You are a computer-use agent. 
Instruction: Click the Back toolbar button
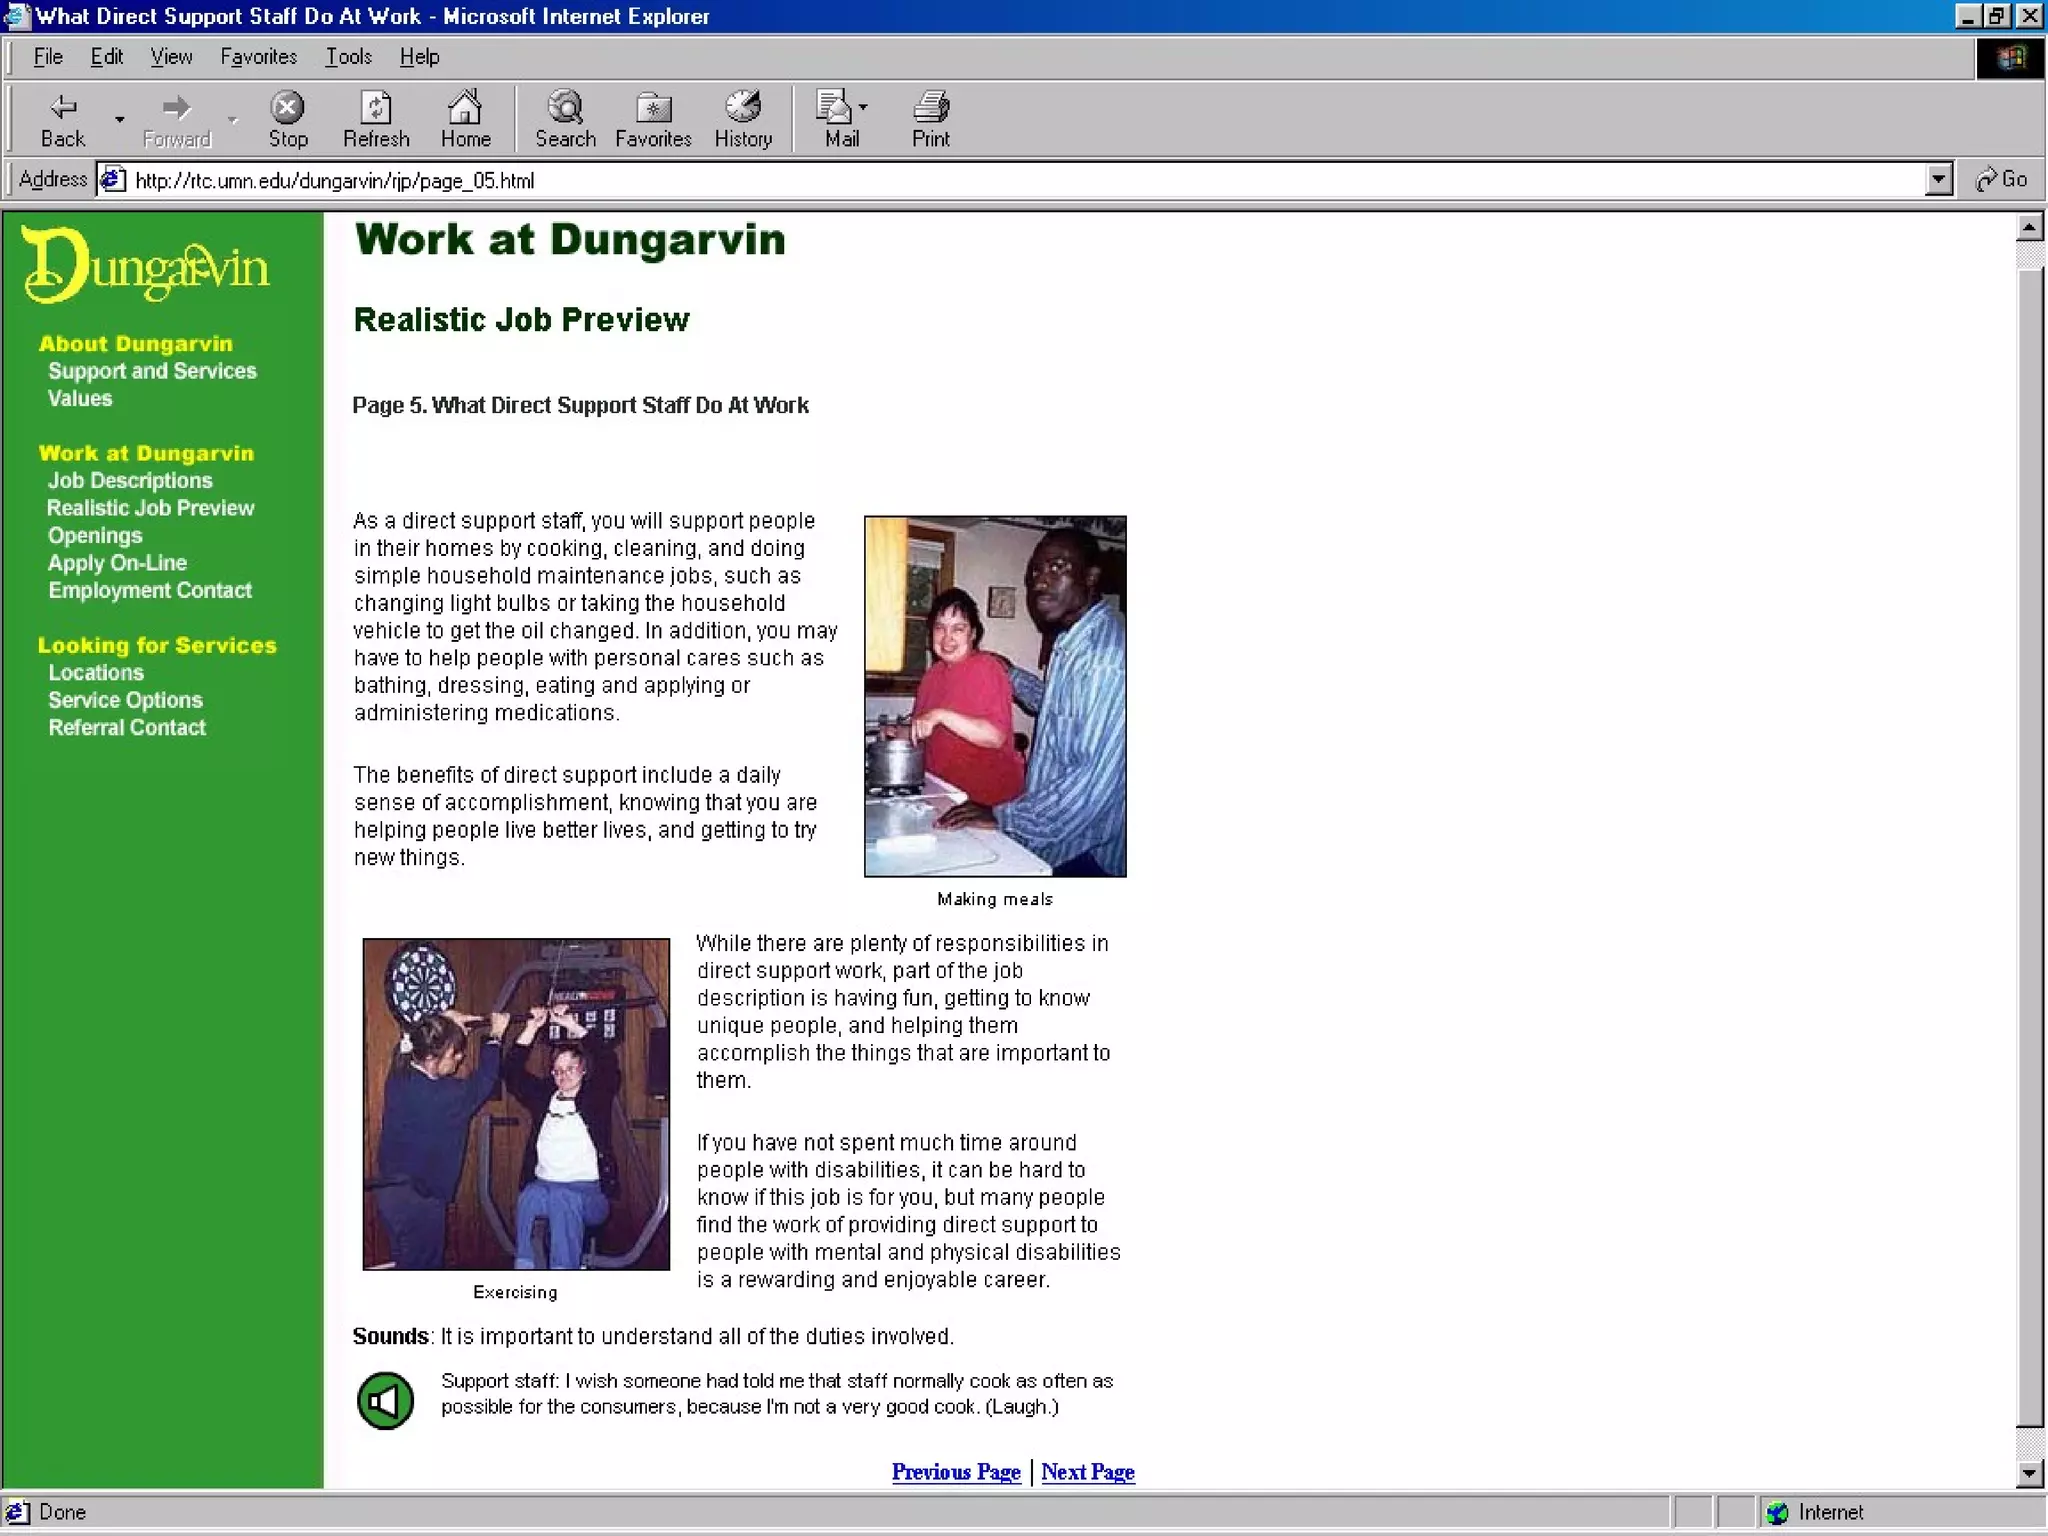click(x=63, y=120)
